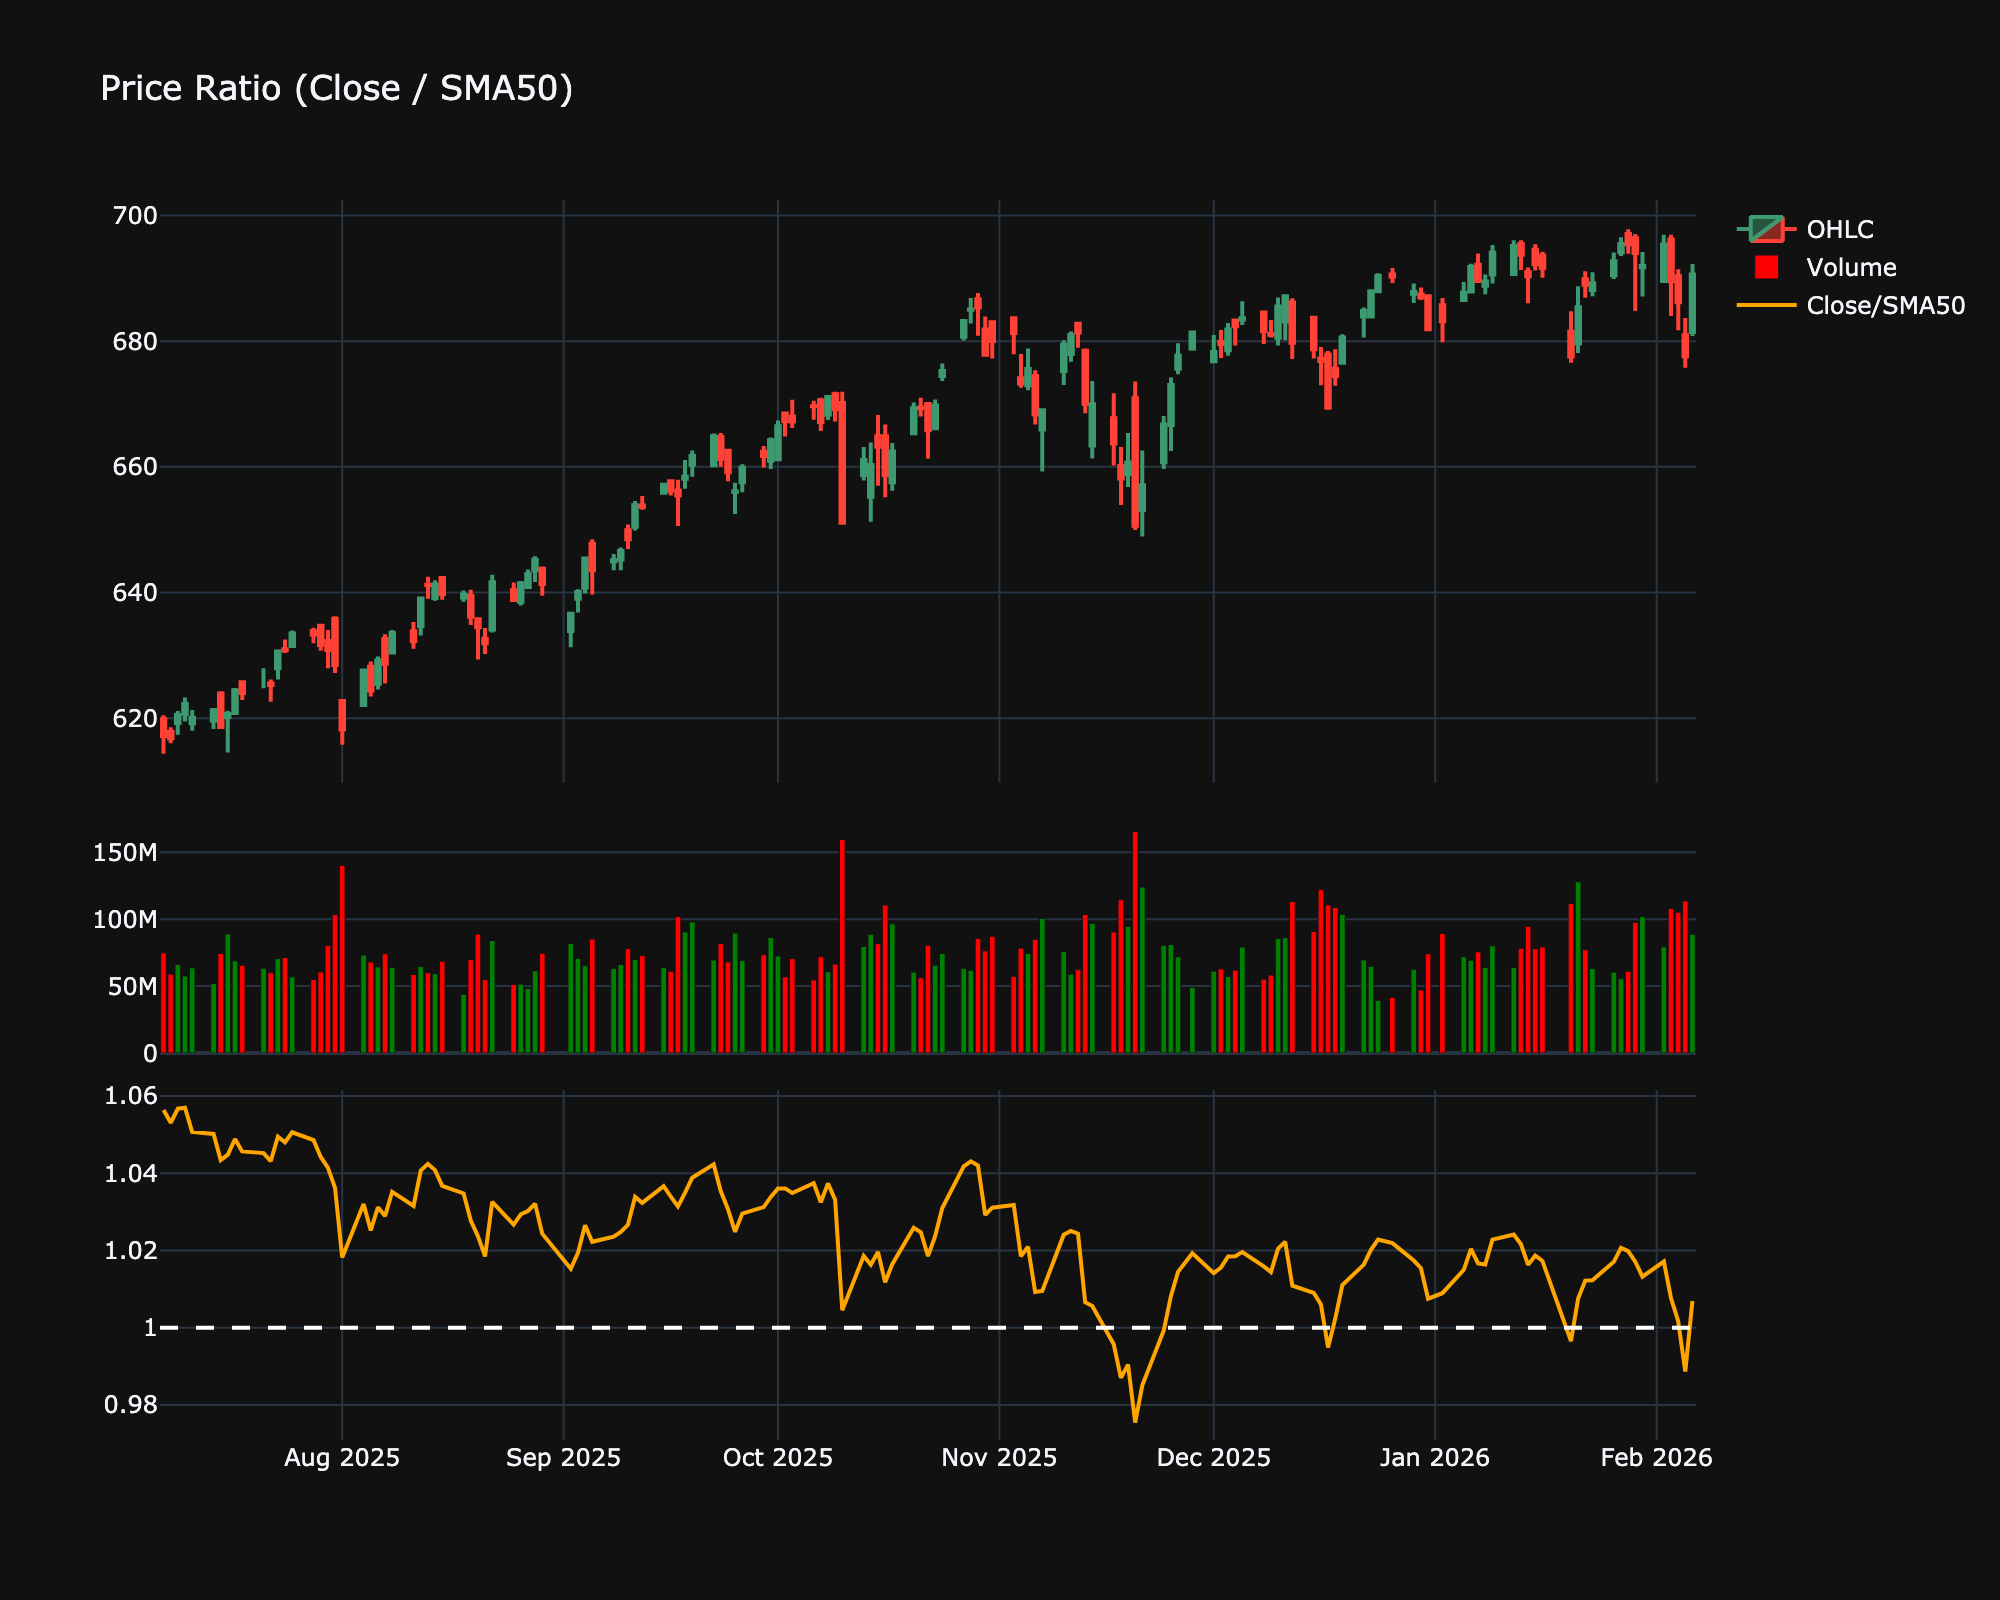
Task: Click the 1.06 ratio axis tick label
Action: 130,1096
